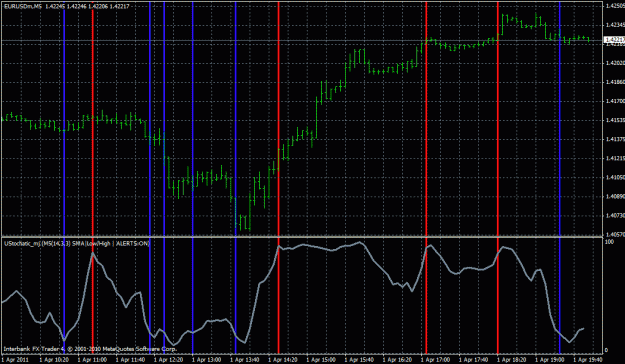
Task: Click the '1 Apr 18:20' time label
Action: 512,360
